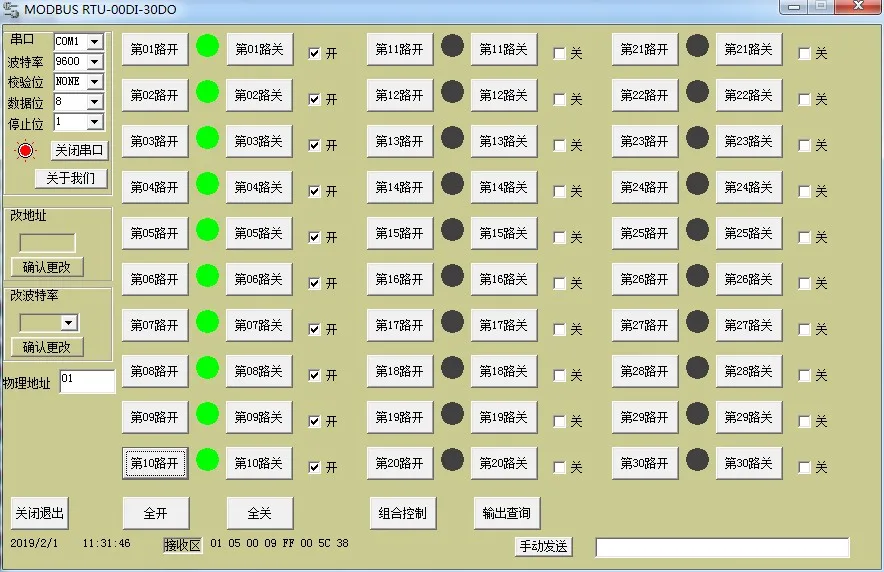The image size is (884, 572).
Task: Click the 全开 button
Action: 156,513
